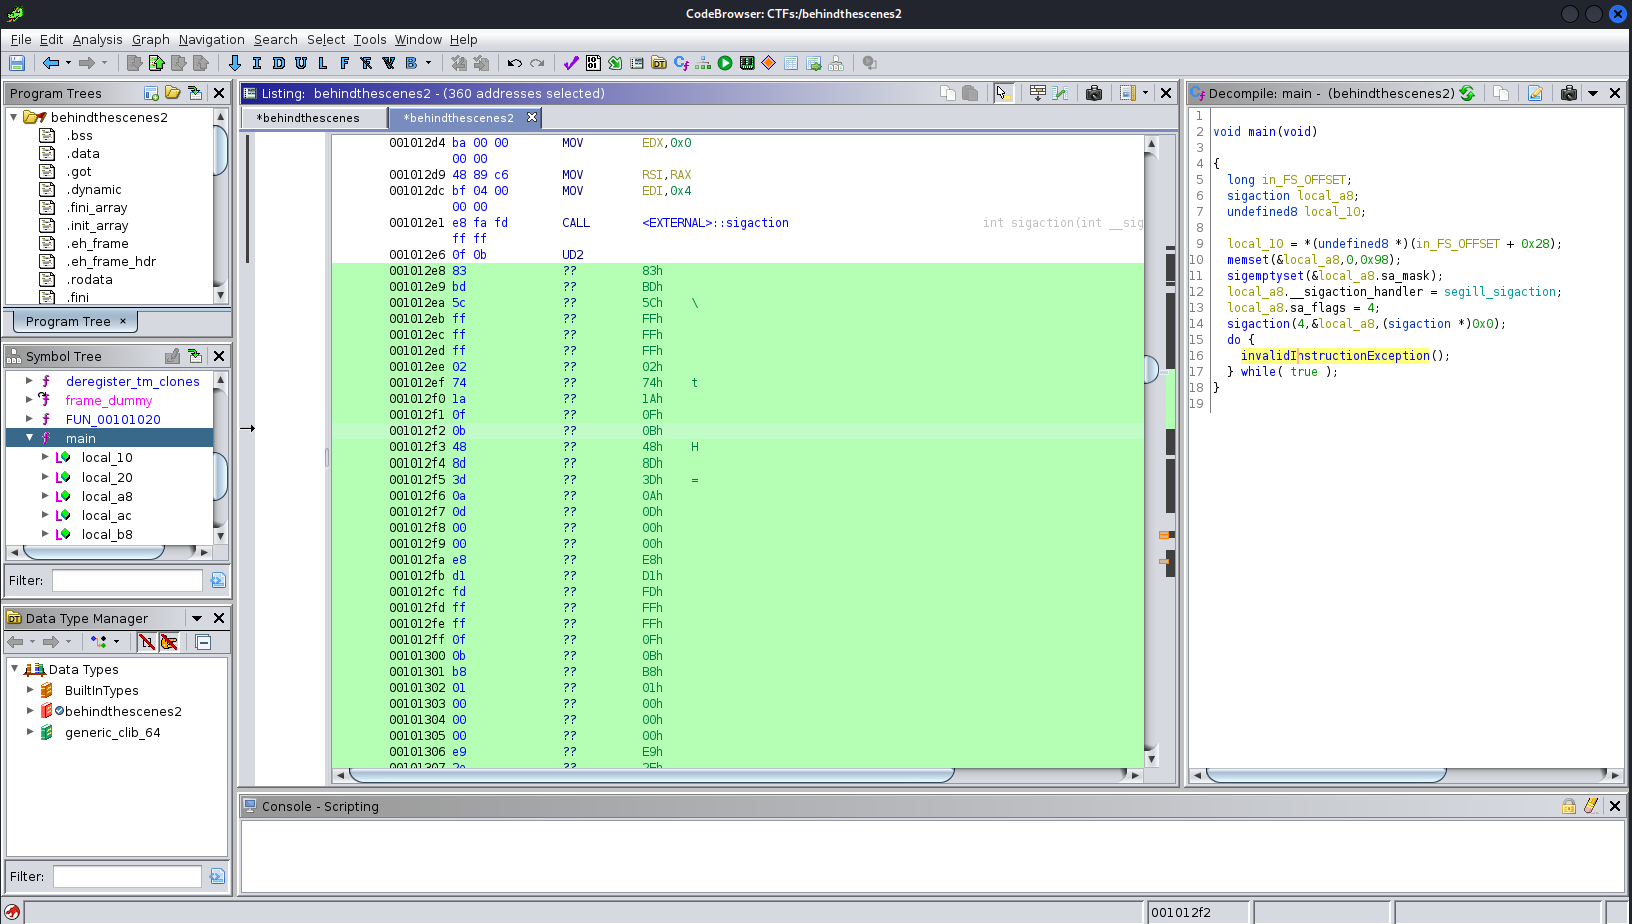Select local_b8 in the Symbol Tree
Screen dimensions: 1632x924
[x=107, y=535]
